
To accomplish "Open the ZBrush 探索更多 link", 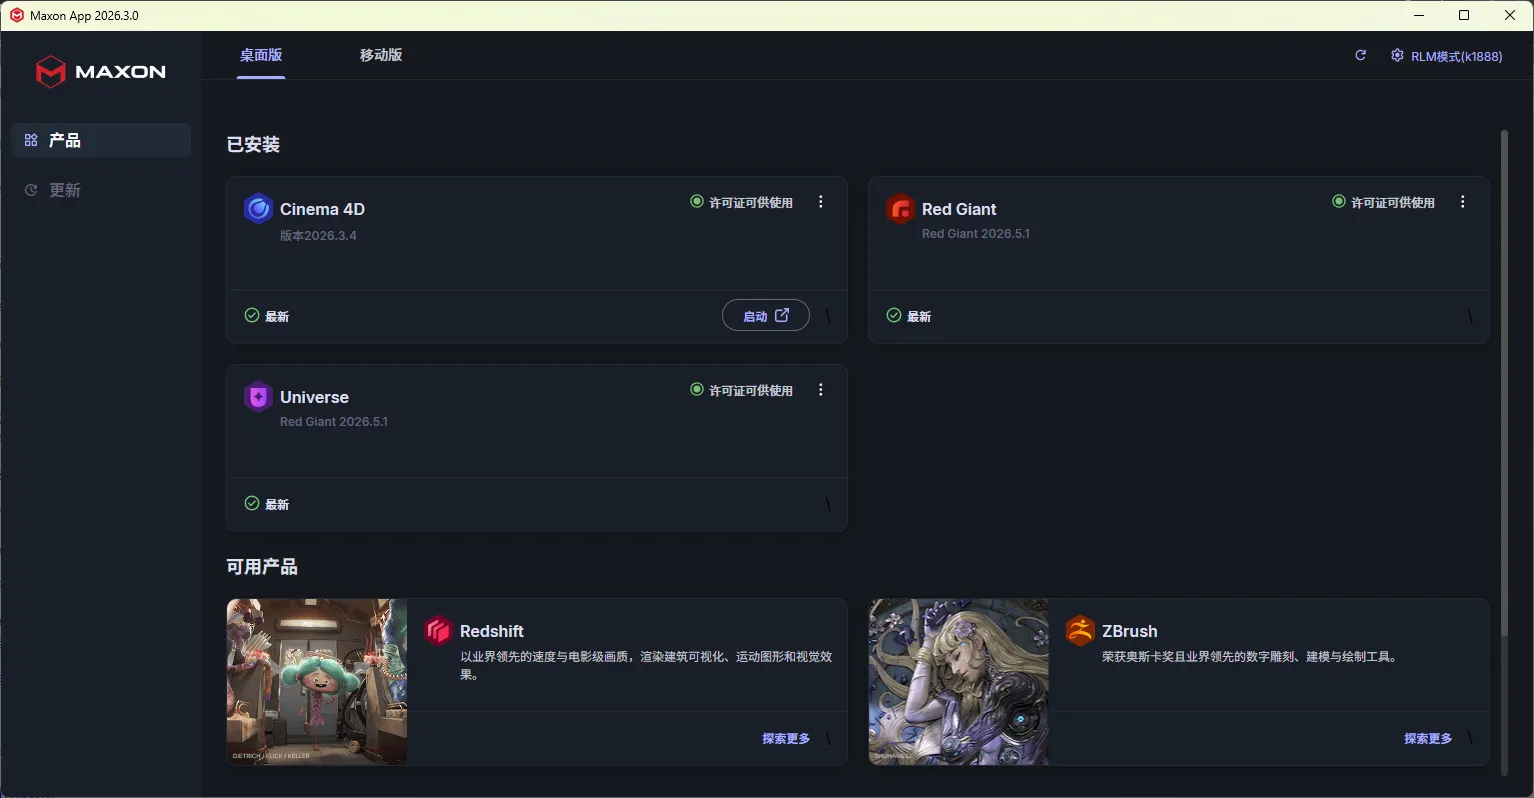I will 1428,739.
